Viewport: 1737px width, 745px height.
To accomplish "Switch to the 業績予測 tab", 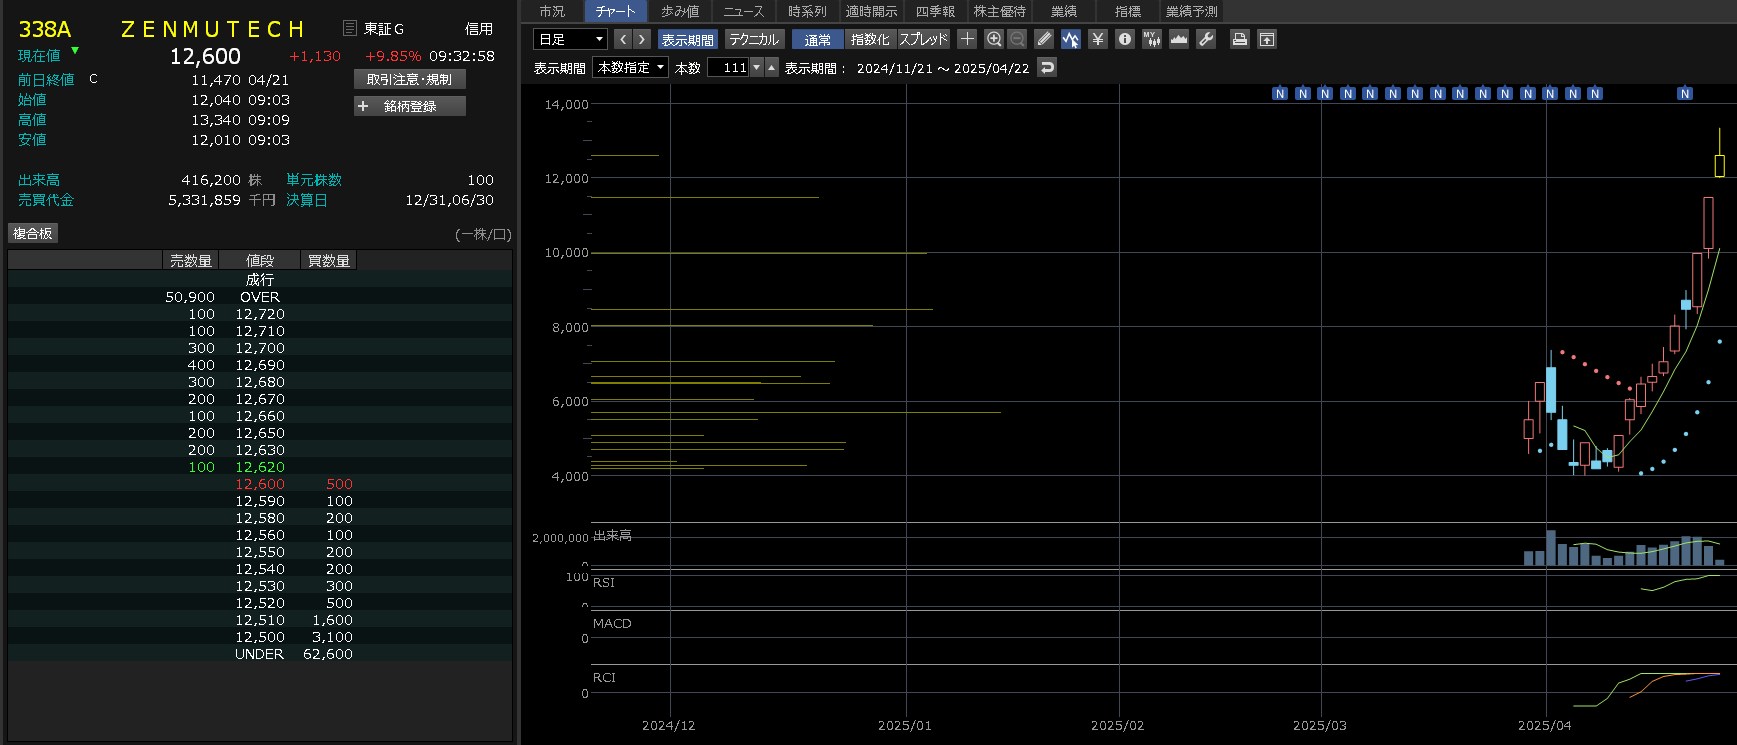I will 1191,11.
